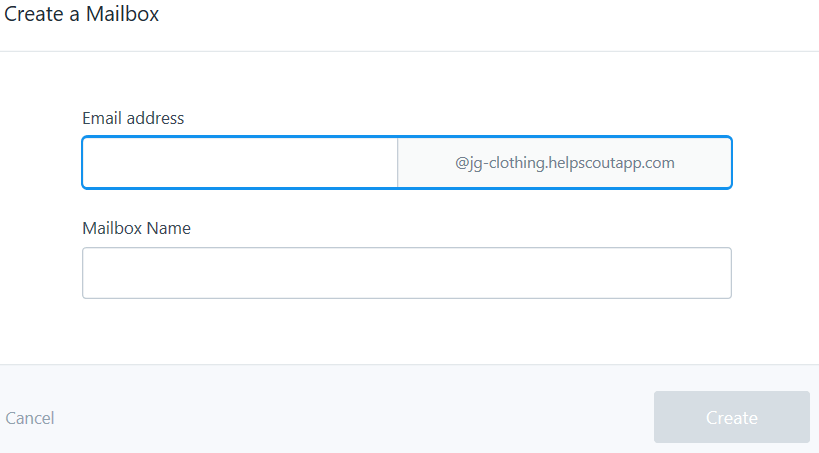819x453 pixels.
Task: Click the helpscoutapp.com domain text
Action: pyautogui.click(x=565, y=162)
